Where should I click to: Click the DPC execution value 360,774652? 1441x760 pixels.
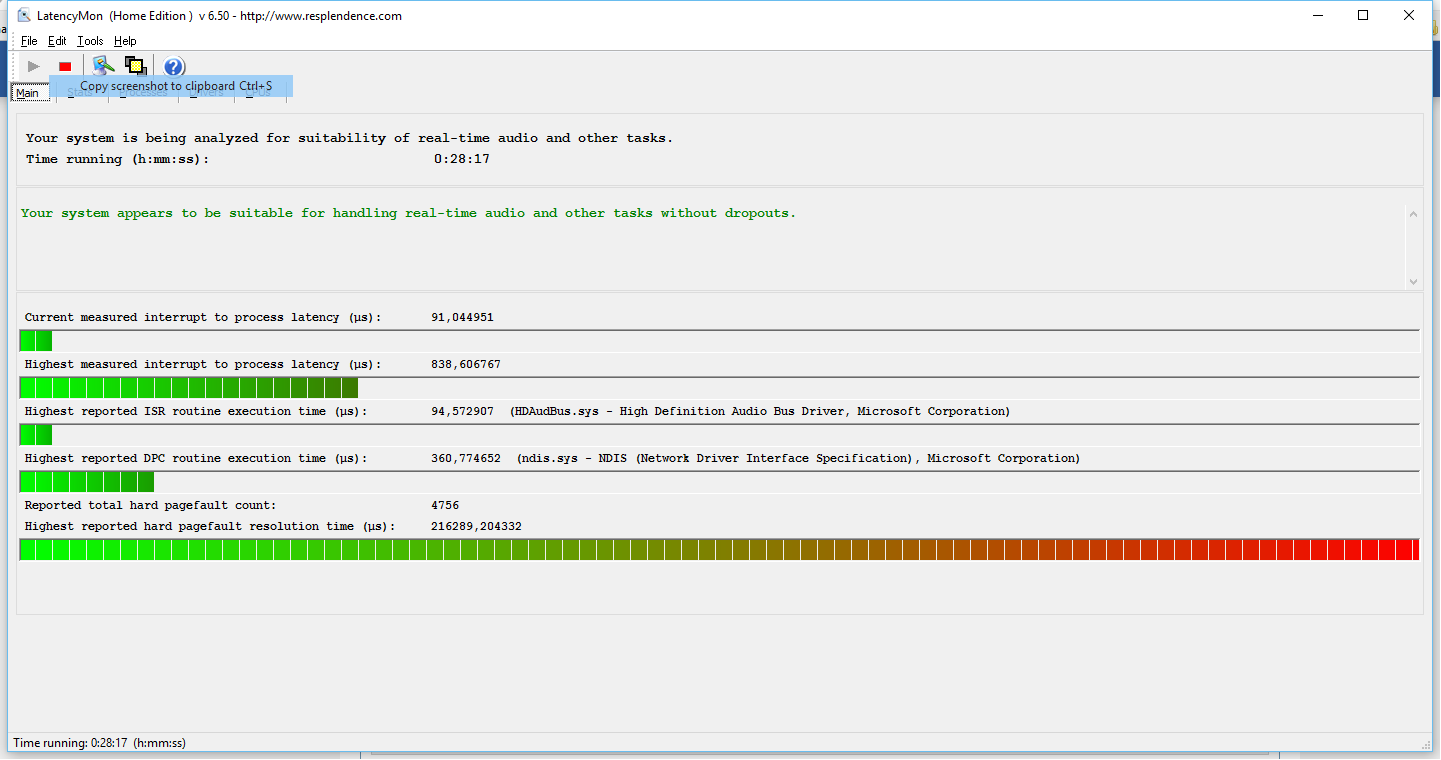point(466,458)
